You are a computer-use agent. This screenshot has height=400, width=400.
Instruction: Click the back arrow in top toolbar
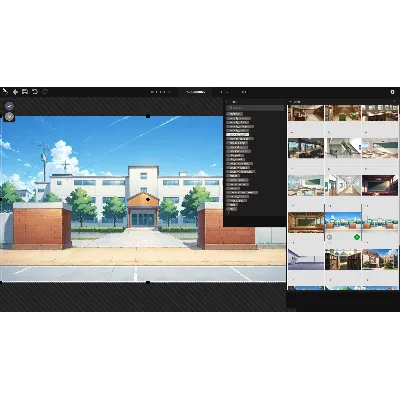coord(15,92)
